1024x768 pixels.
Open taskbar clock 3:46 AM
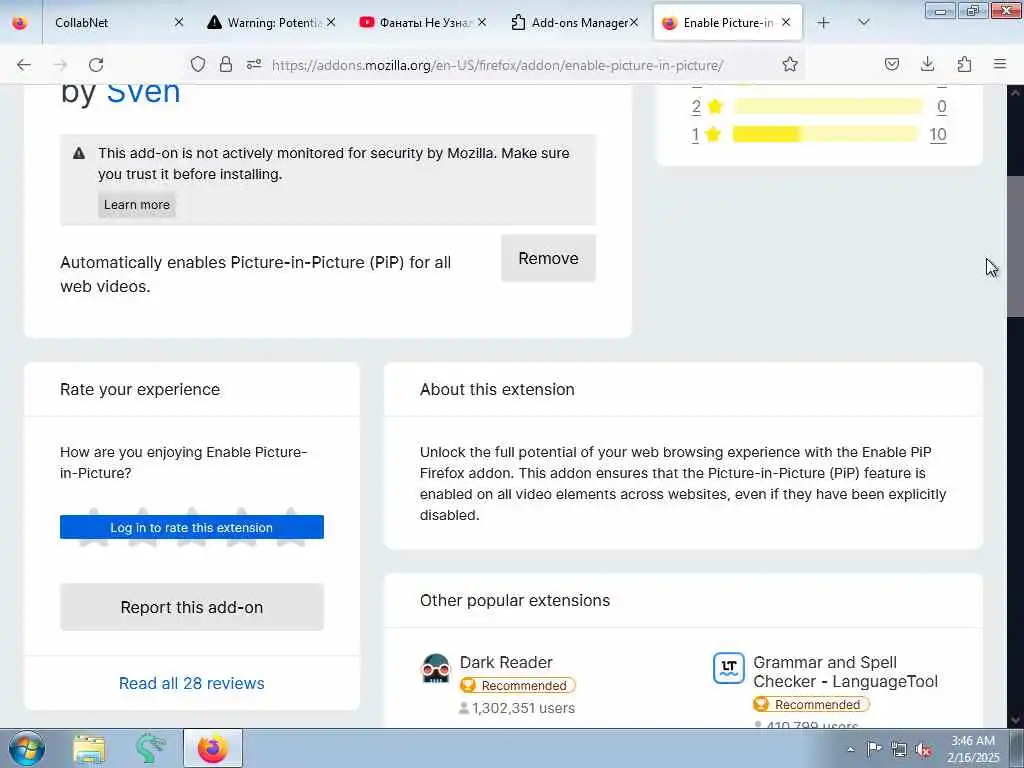(x=973, y=749)
